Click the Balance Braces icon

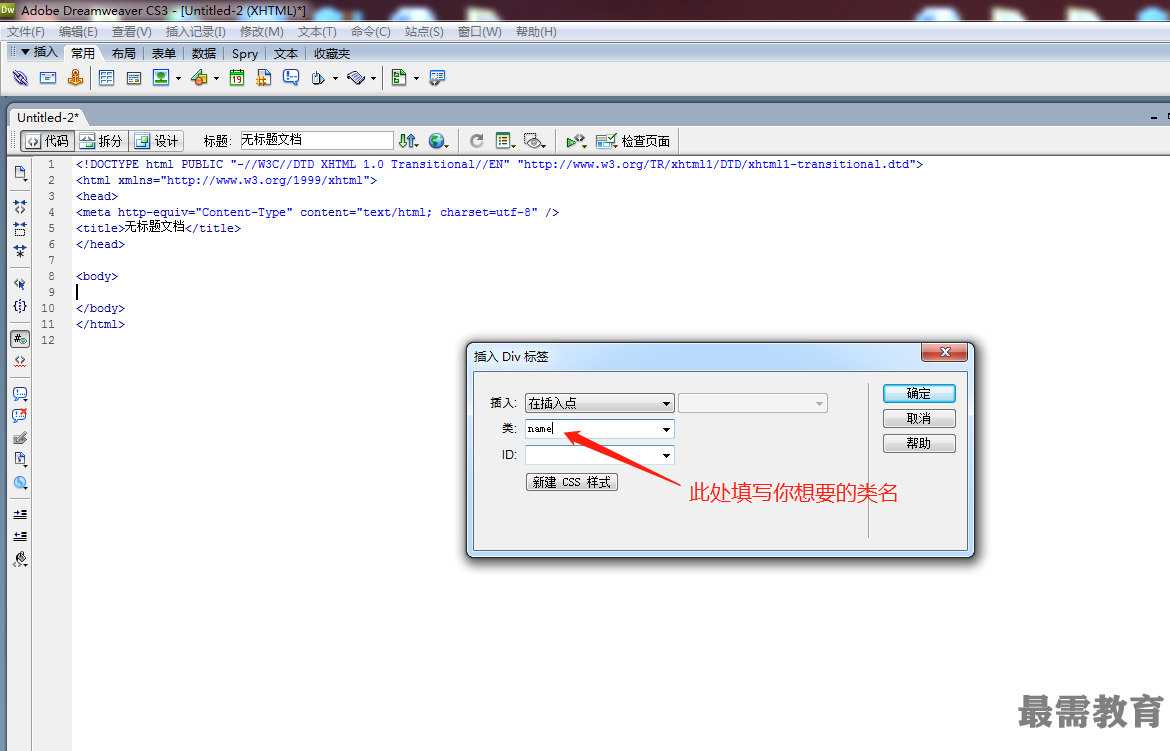pyautogui.click(x=20, y=306)
